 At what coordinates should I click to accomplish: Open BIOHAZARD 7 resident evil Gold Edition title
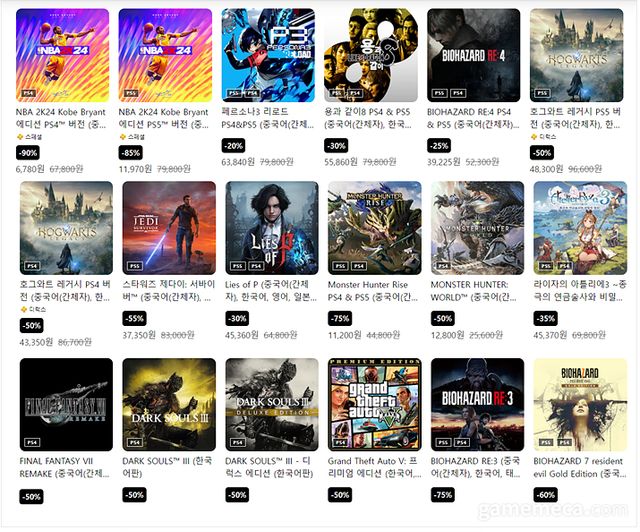(578, 467)
